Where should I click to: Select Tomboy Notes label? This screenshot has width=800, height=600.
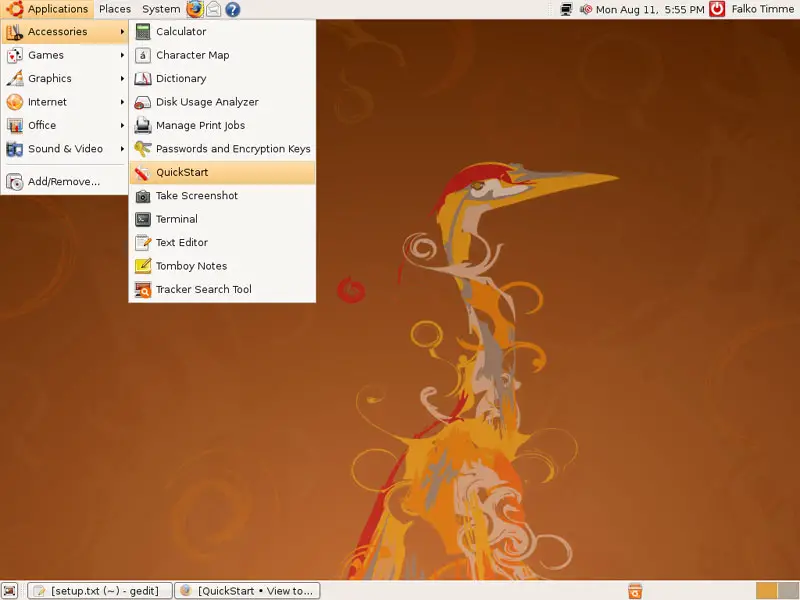pyautogui.click(x=191, y=266)
